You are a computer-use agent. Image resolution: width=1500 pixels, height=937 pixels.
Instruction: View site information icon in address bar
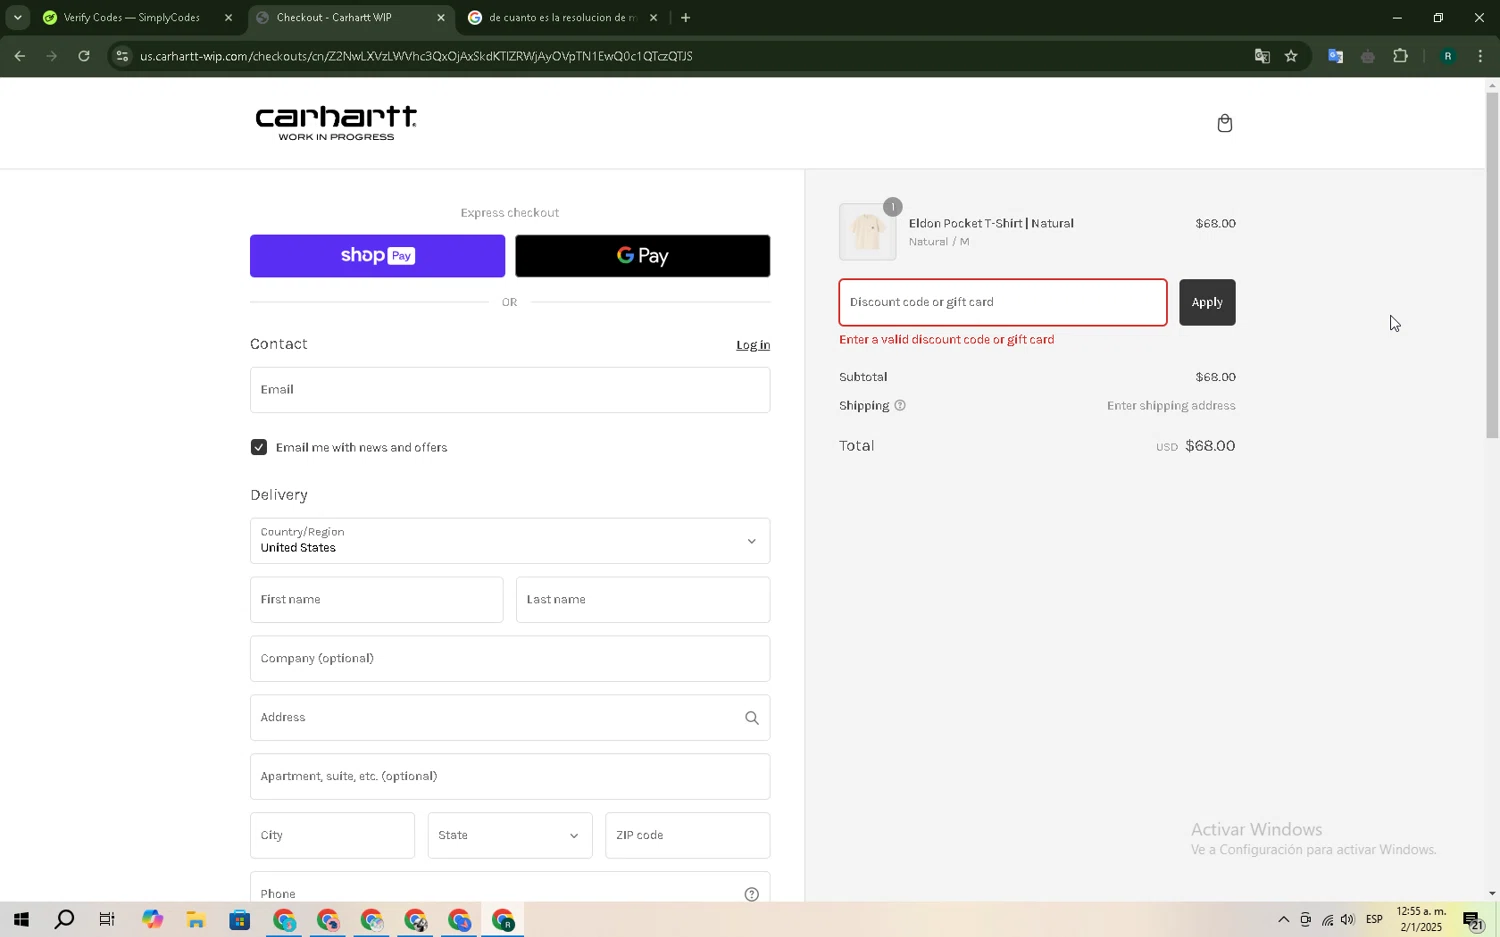tap(122, 56)
